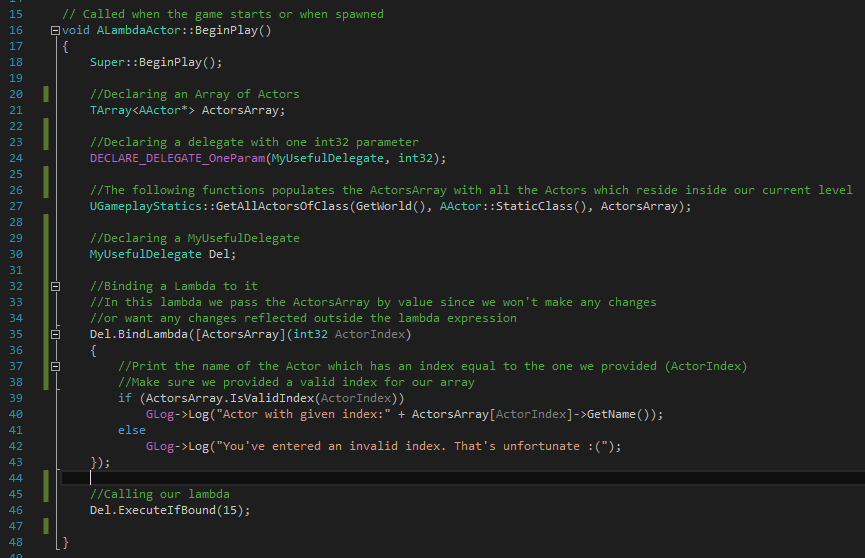Collapse the inner comment fold at line 37
865x558 pixels.
(x=55, y=366)
